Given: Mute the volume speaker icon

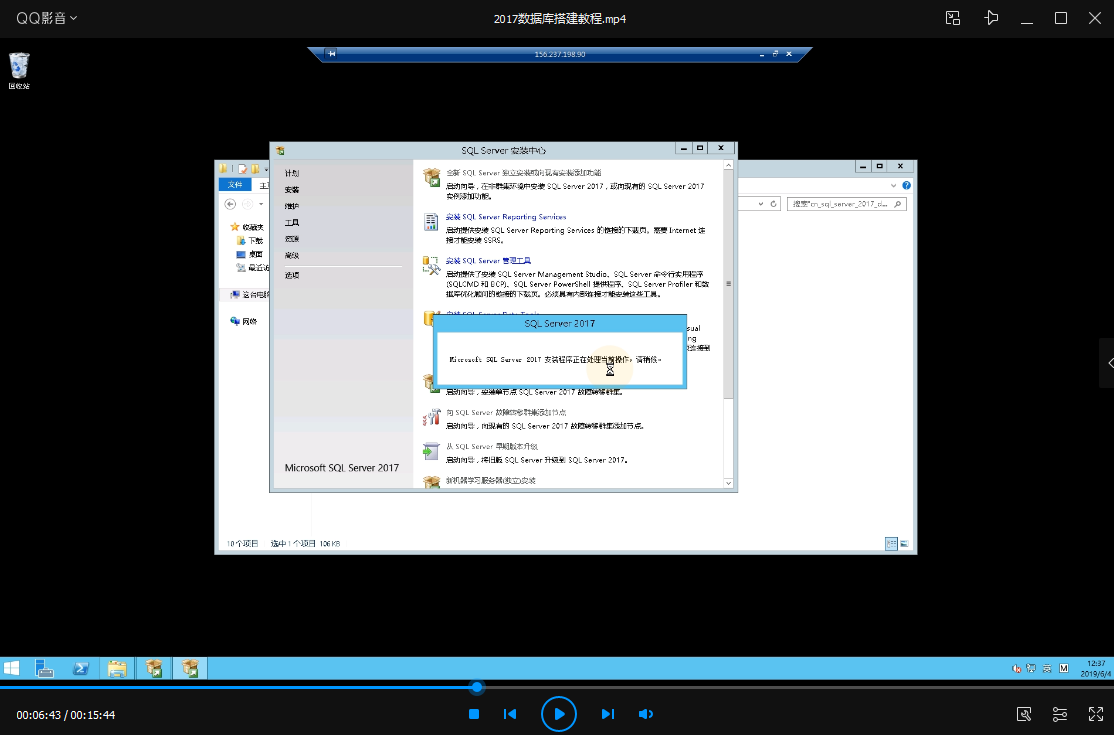Looking at the screenshot, I should point(645,714).
